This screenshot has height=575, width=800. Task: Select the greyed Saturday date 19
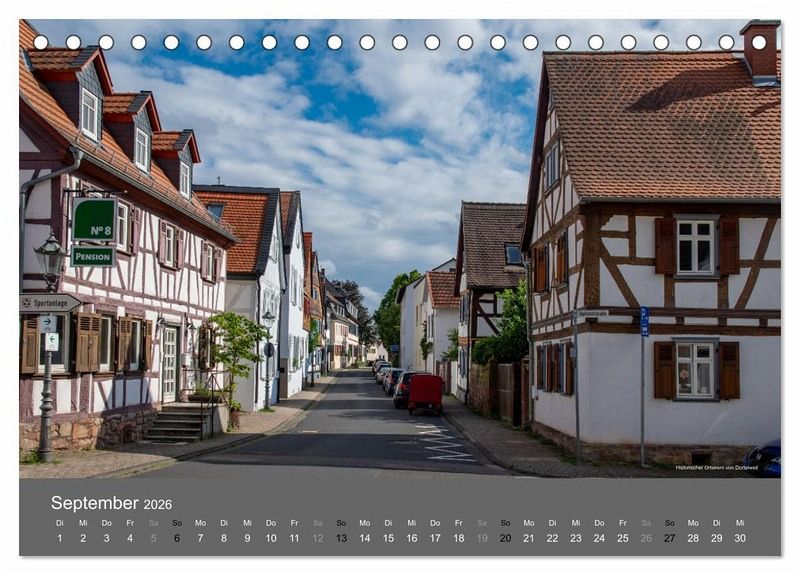tap(482, 538)
